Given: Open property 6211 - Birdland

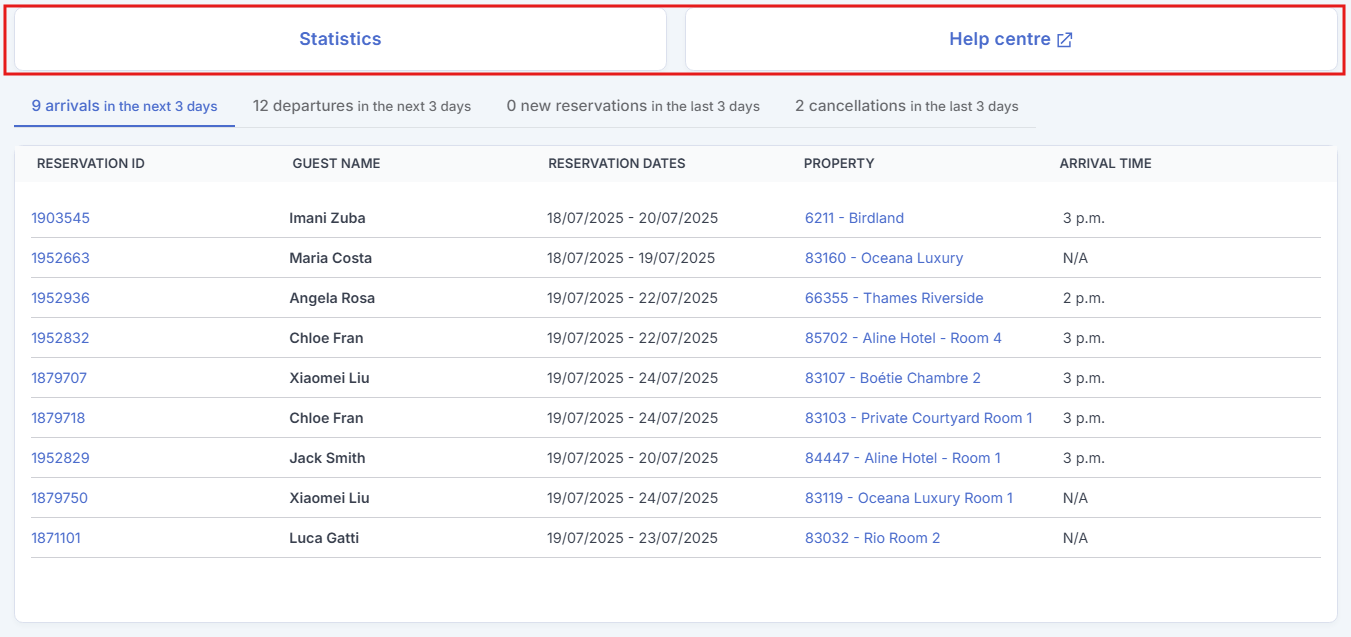Looking at the screenshot, I should 854,218.
